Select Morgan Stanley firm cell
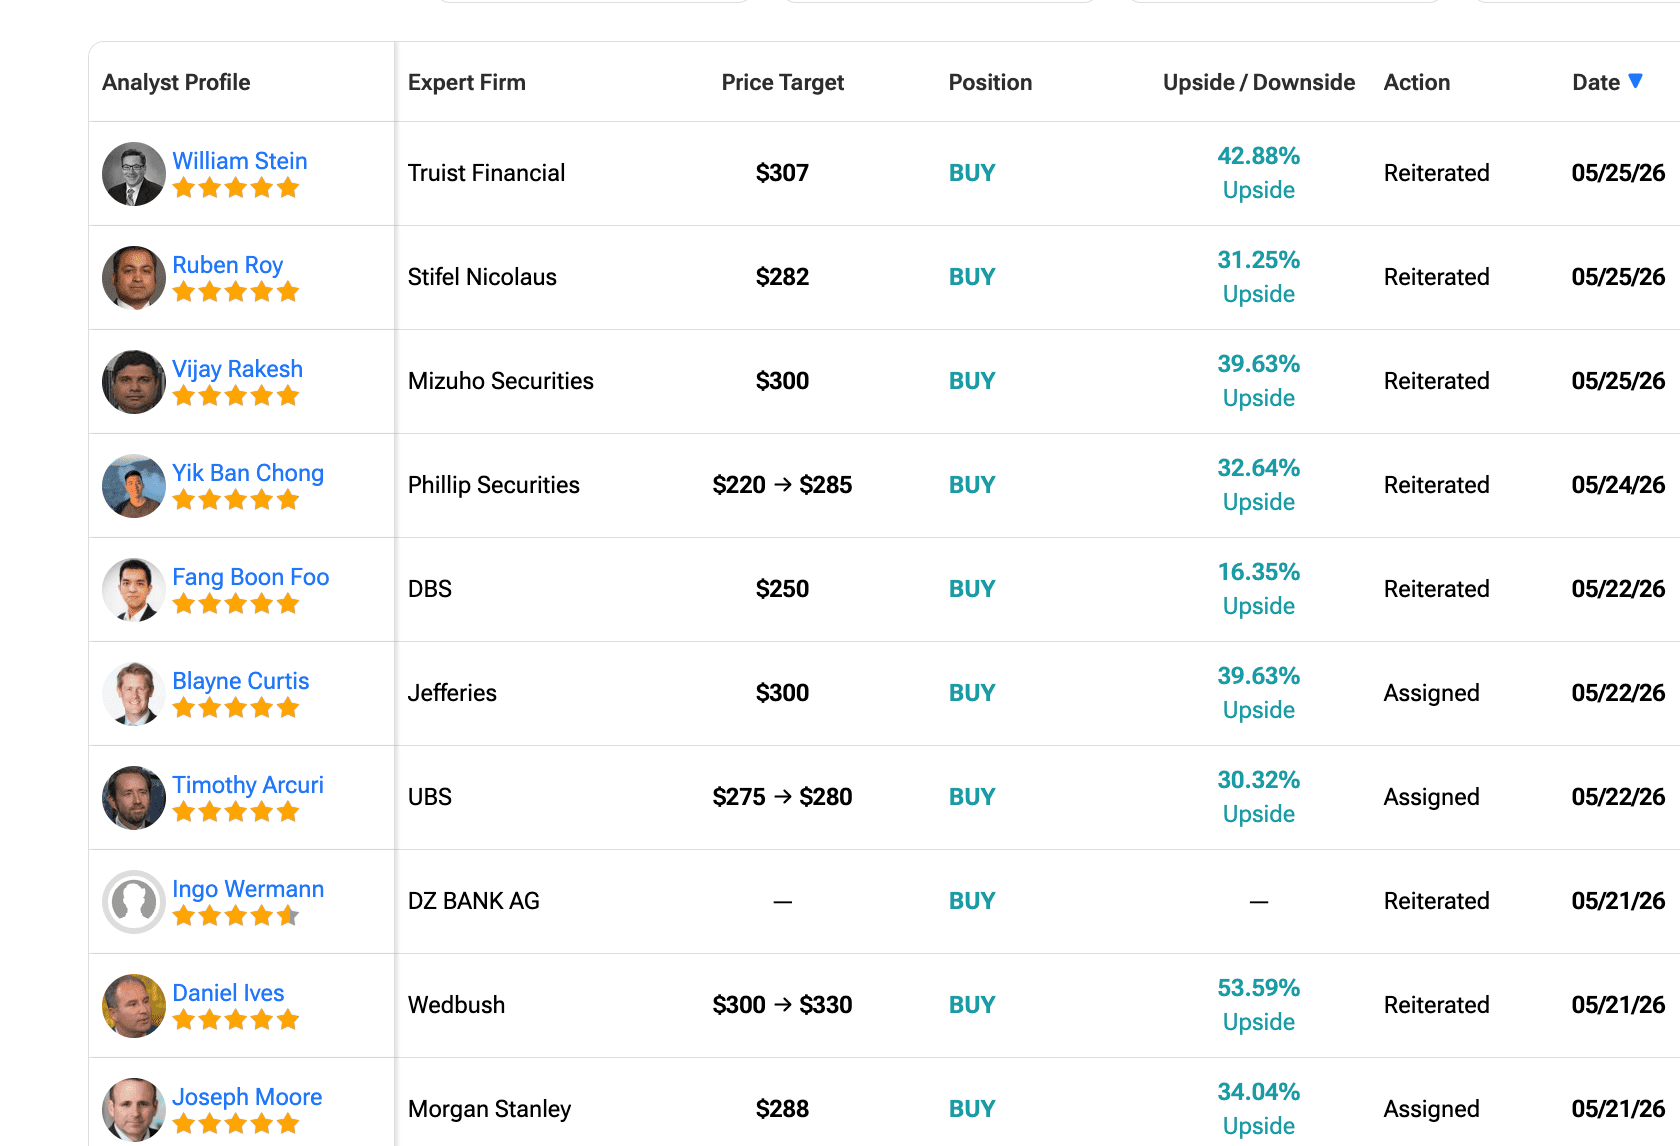 pyautogui.click(x=490, y=1109)
